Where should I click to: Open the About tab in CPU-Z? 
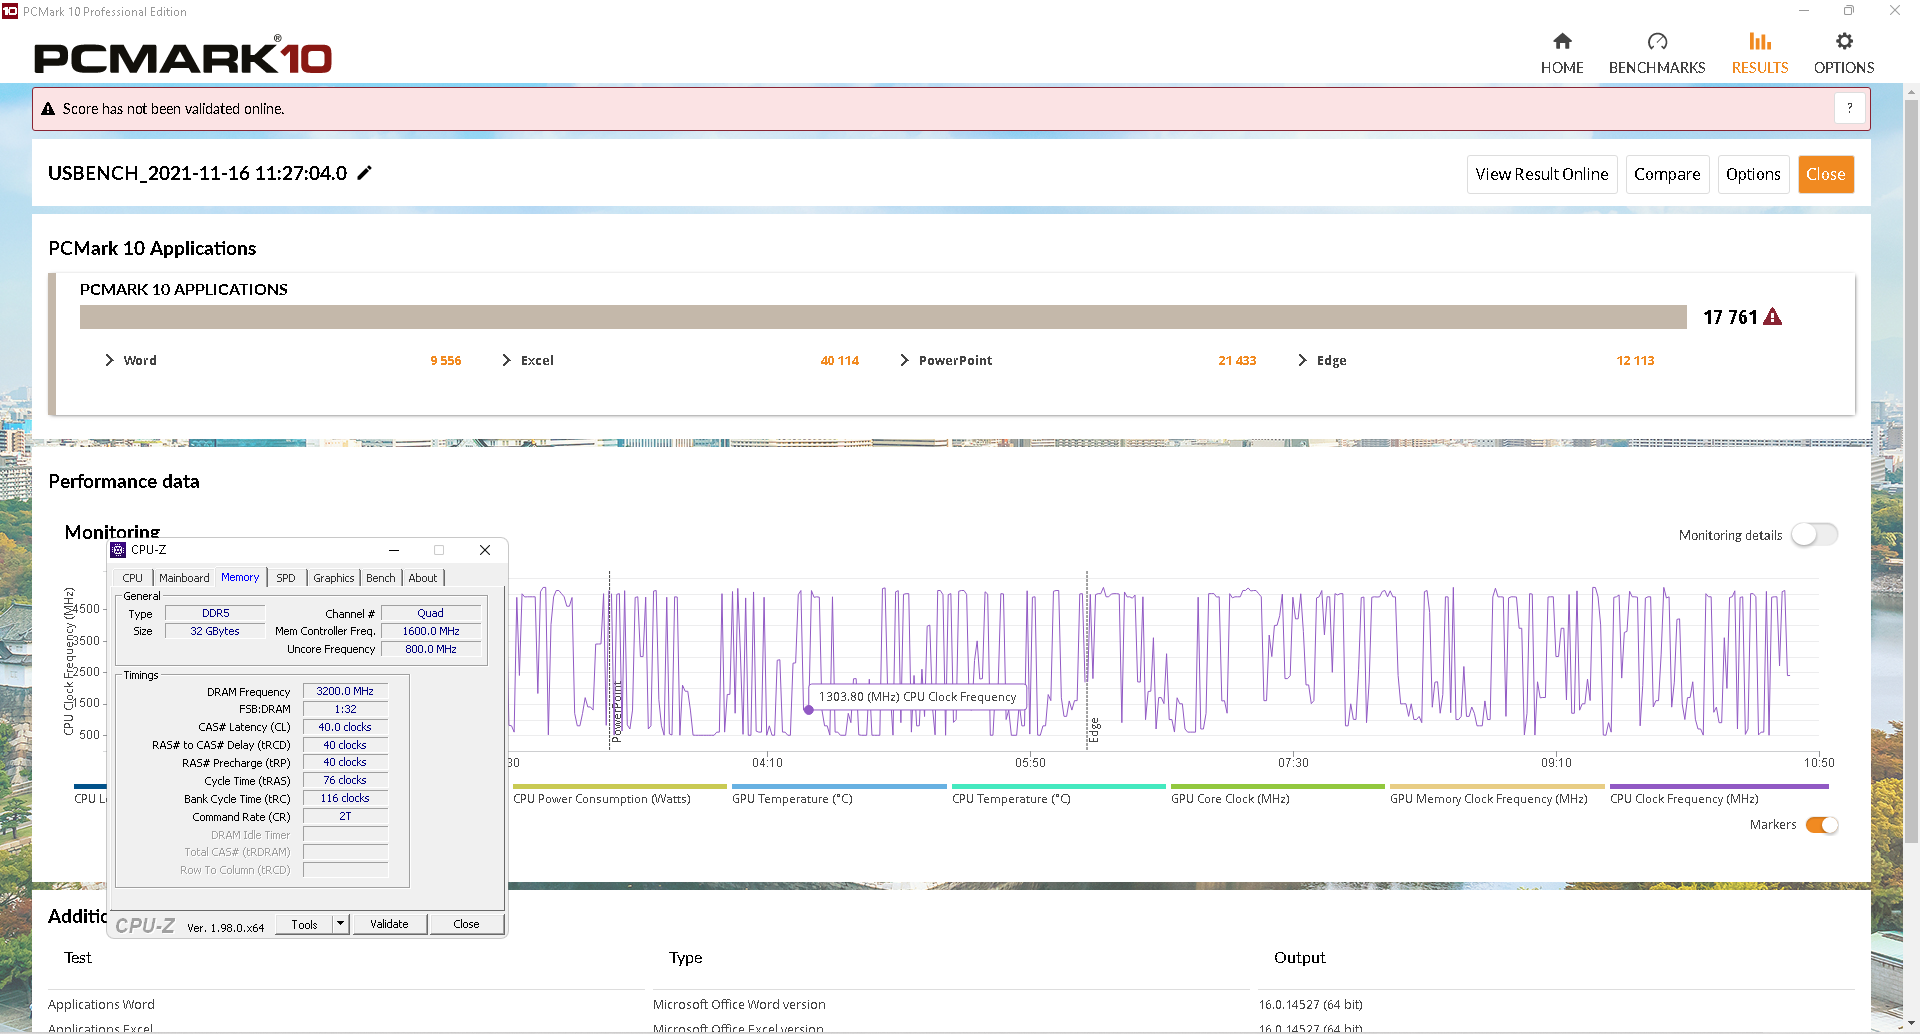point(423,578)
